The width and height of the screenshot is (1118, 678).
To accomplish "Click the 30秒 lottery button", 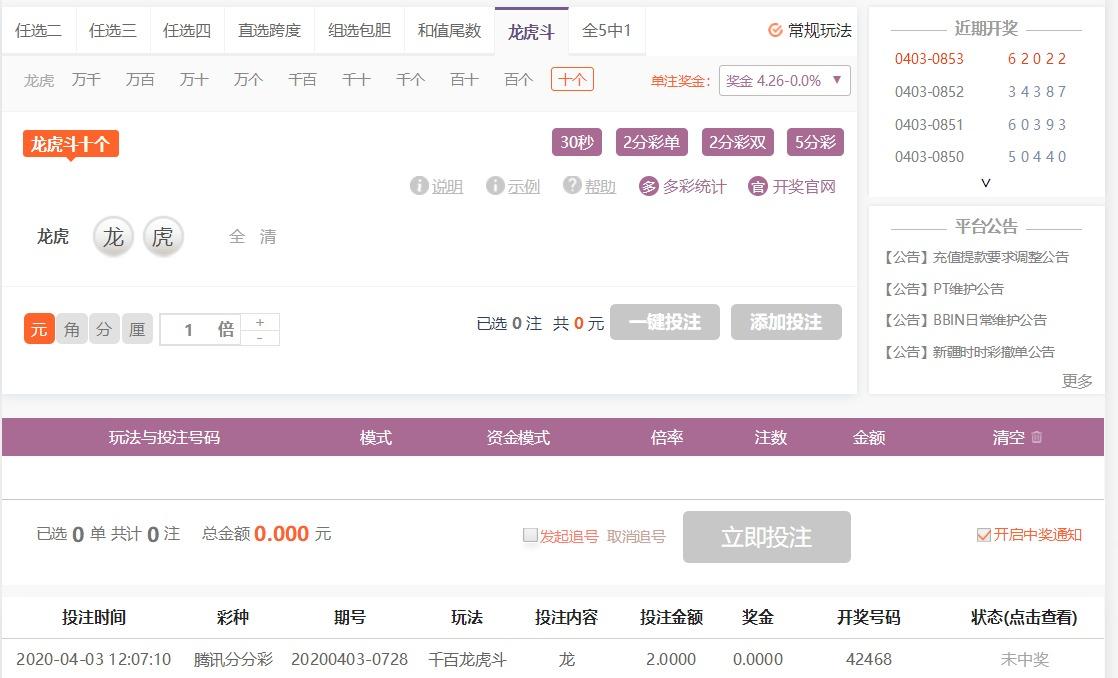I will [x=577, y=142].
